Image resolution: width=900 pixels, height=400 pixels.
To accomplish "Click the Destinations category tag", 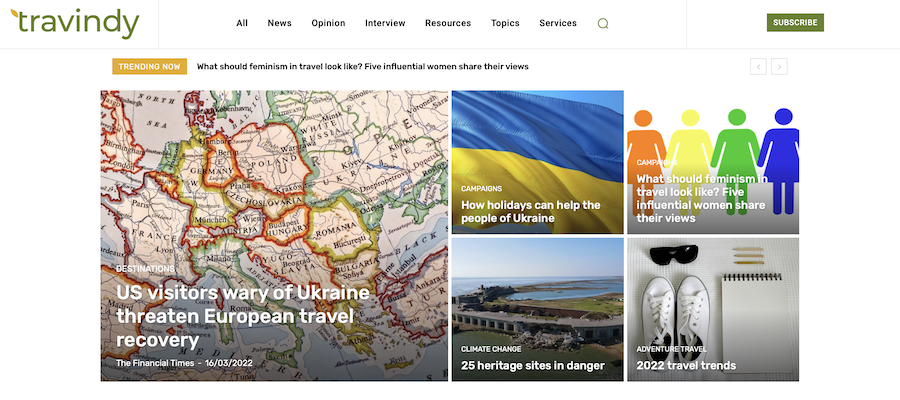I will (x=145, y=269).
